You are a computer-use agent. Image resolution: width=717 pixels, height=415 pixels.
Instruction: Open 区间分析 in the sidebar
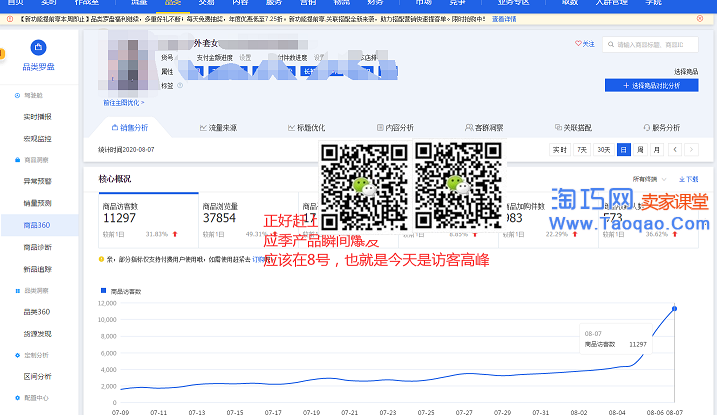37,377
